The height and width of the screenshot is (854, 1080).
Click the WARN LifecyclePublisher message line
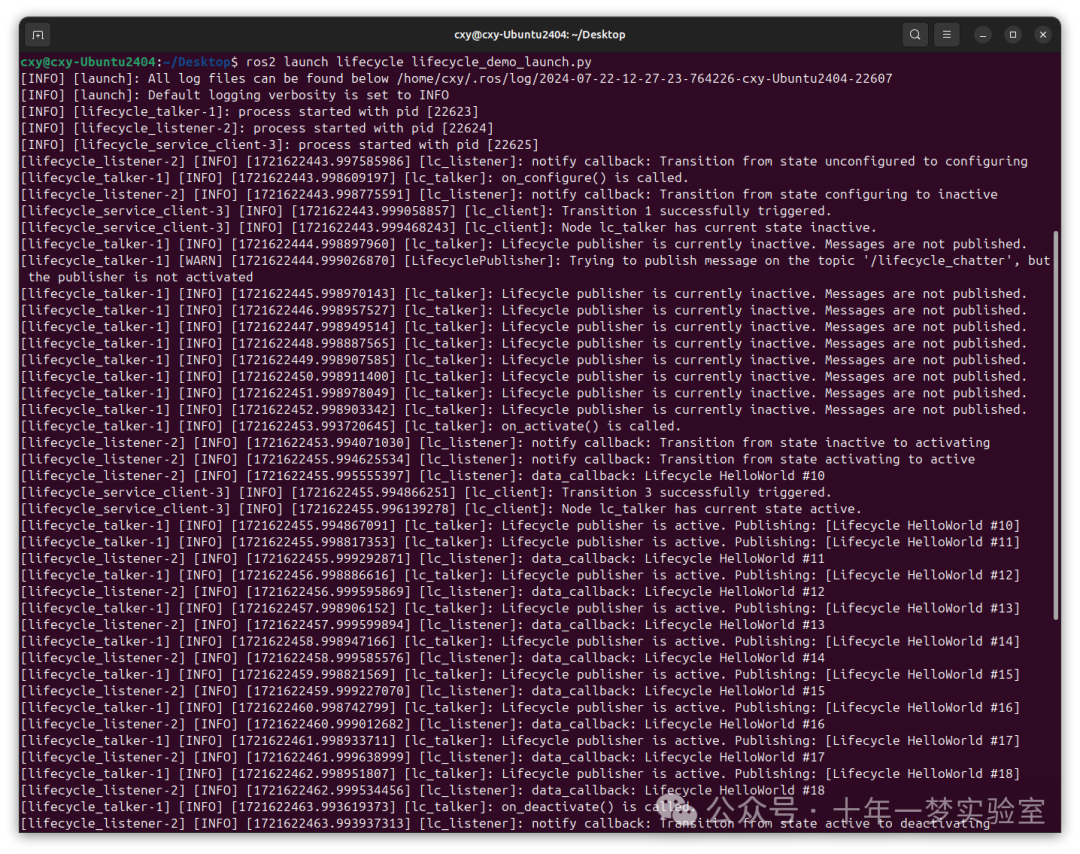click(535, 260)
